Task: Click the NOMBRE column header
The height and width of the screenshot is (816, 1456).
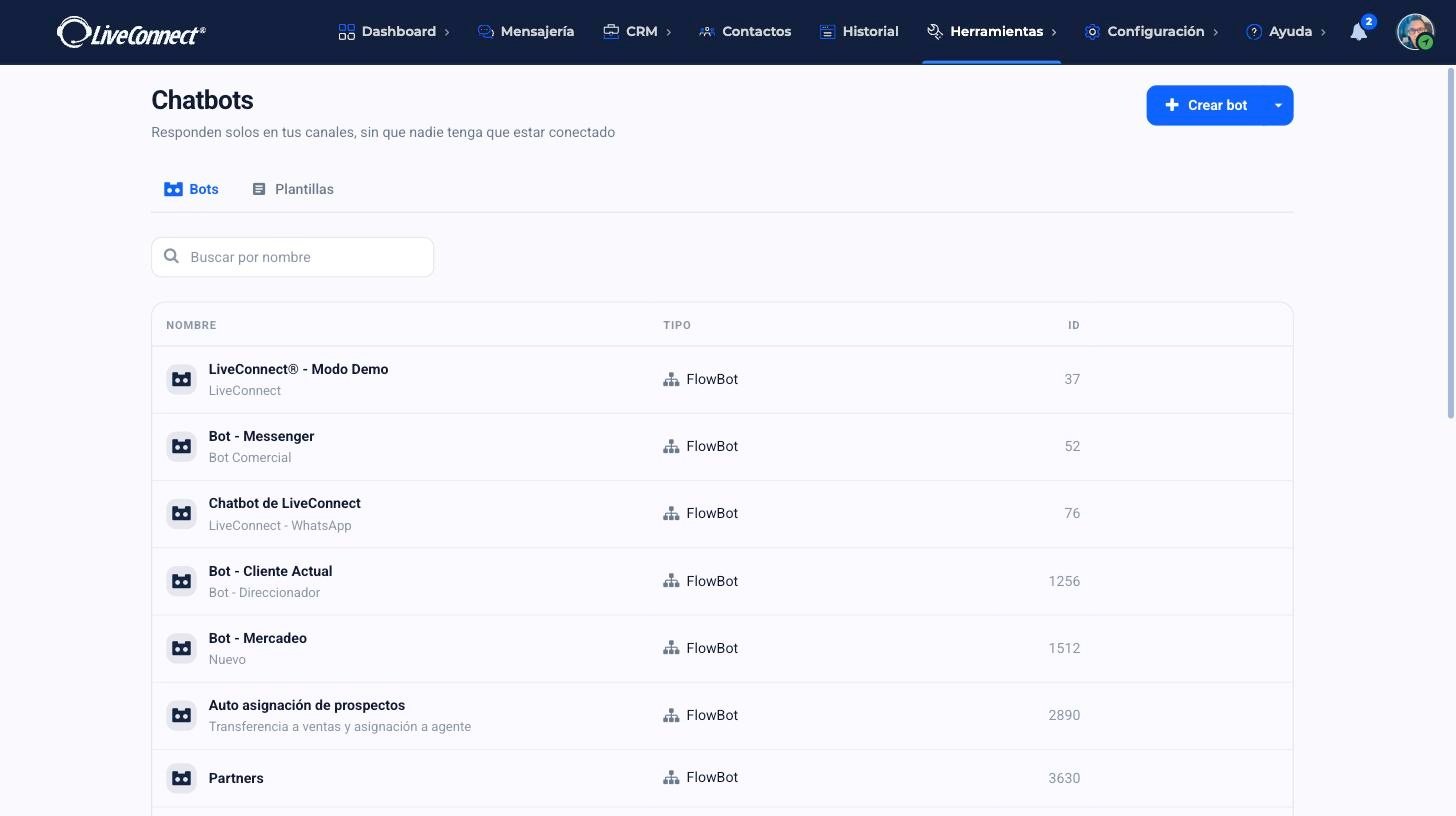Action: click(191, 325)
